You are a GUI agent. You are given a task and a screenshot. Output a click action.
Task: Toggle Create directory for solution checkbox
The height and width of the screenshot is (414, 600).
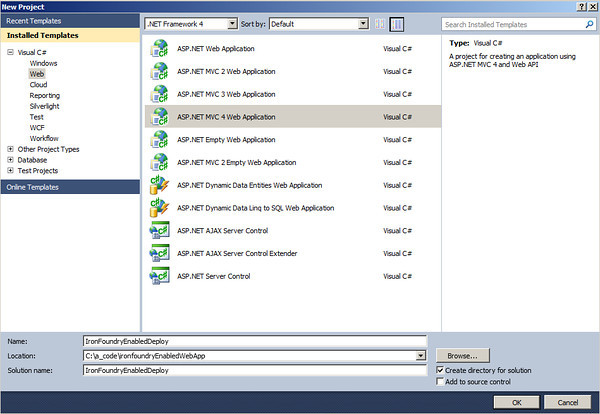coord(440,370)
